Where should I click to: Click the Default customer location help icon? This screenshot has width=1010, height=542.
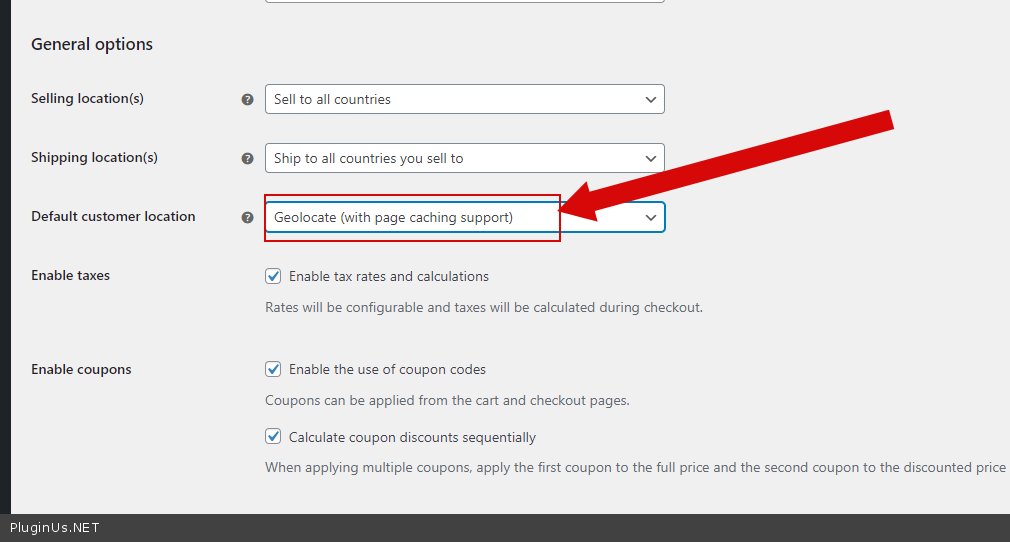(x=247, y=217)
